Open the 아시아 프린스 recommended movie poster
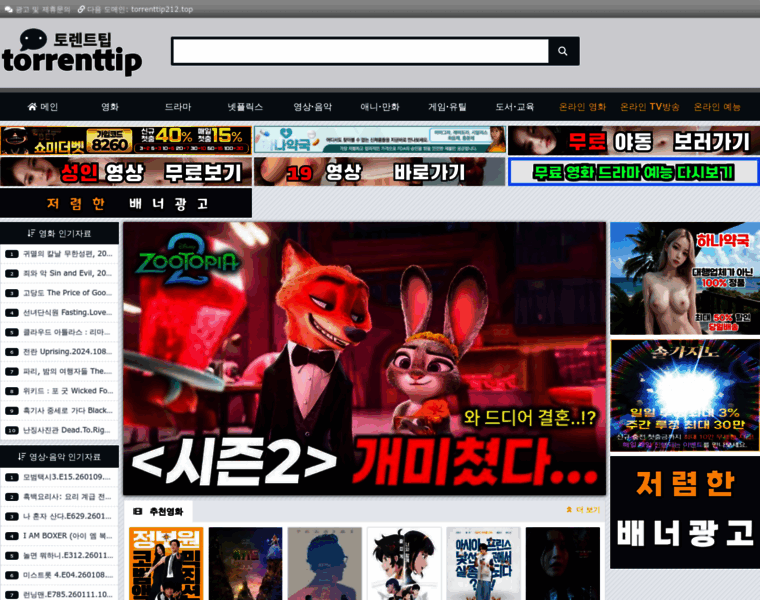 [483, 564]
